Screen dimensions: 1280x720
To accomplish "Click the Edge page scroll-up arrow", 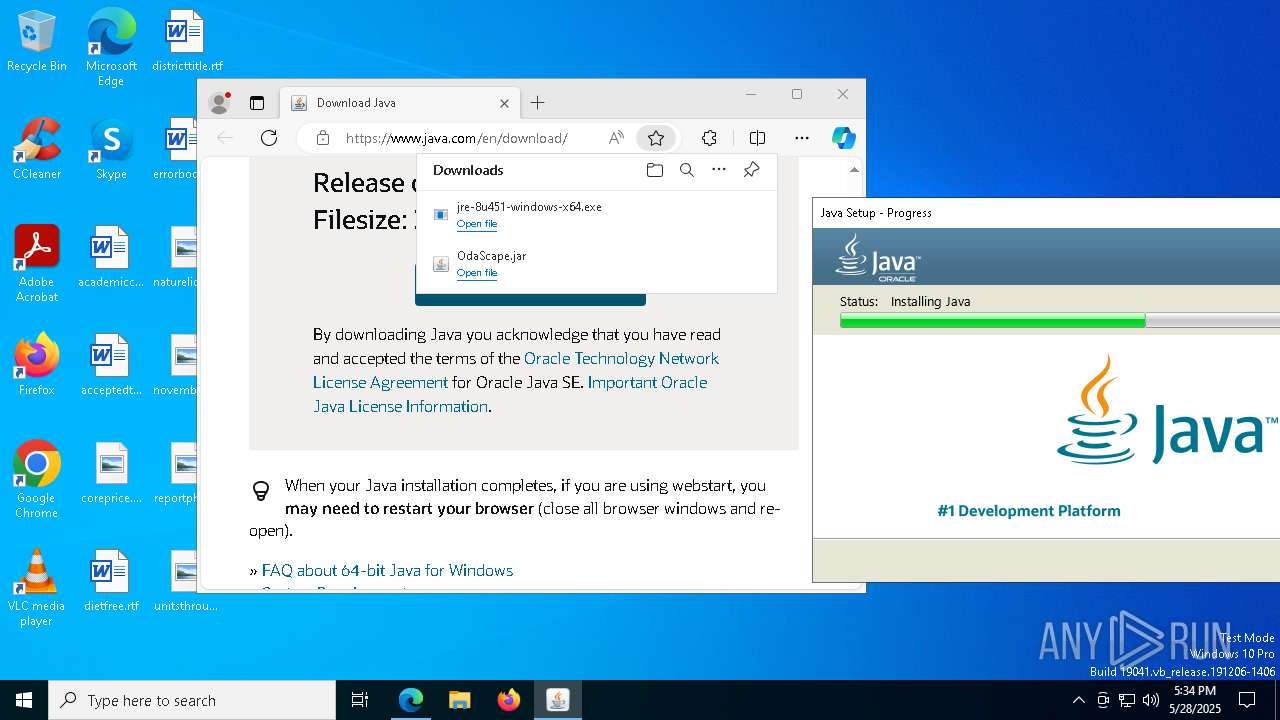I will (x=854, y=170).
